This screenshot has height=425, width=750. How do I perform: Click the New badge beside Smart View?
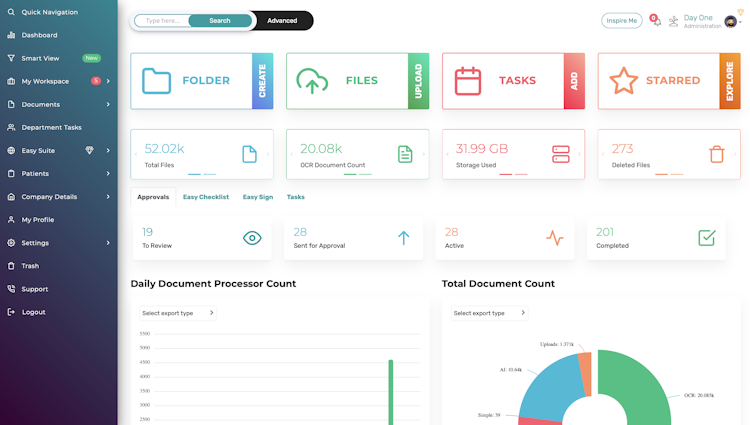(91, 58)
